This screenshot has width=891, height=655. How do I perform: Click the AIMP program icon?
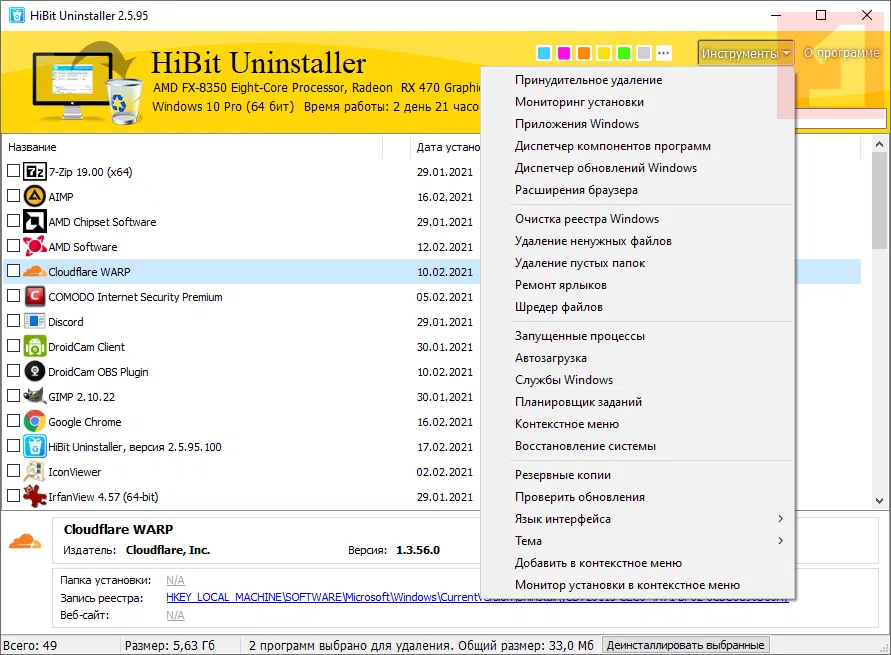pyautogui.click(x=35, y=197)
